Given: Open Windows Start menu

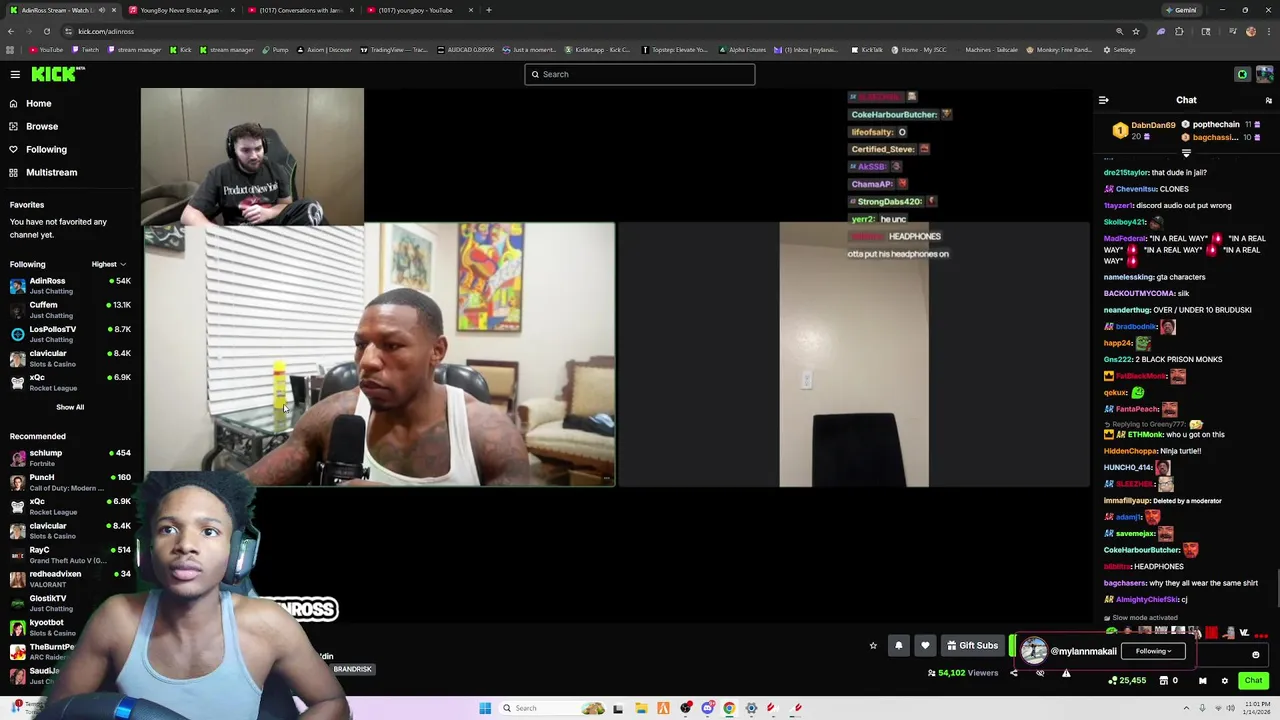Looking at the screenshot, I should [x=485, y=708].
